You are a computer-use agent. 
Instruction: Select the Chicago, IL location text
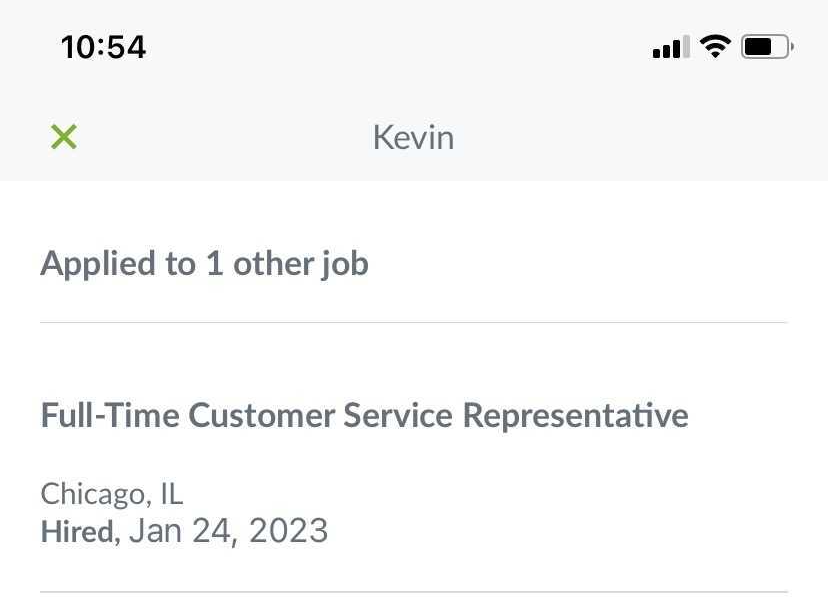[x=112, y=495]
